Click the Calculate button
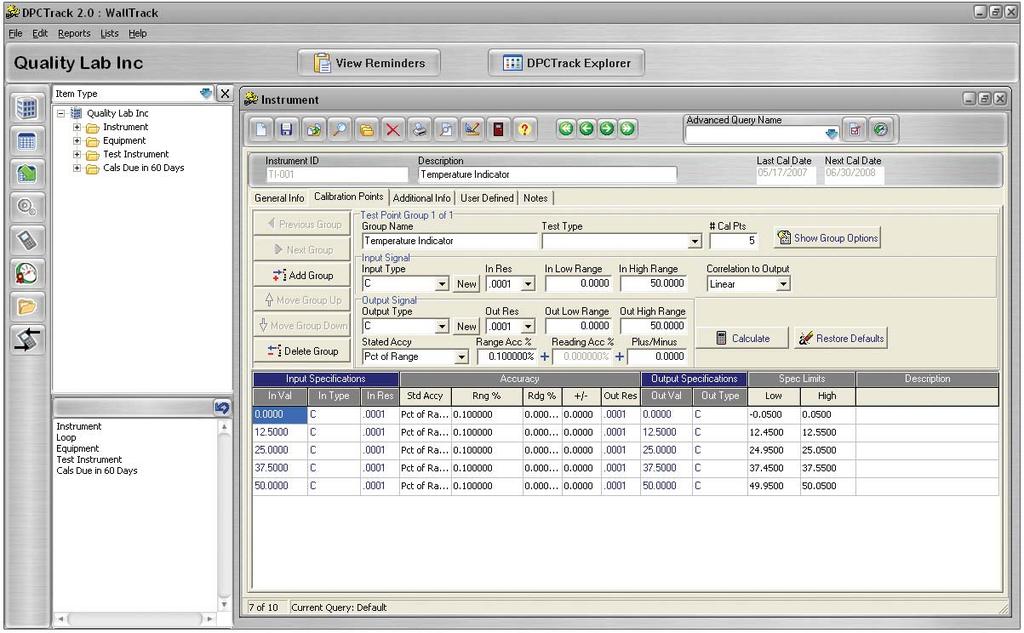This screenshot has height=633, width=1024. click(743, 338)
